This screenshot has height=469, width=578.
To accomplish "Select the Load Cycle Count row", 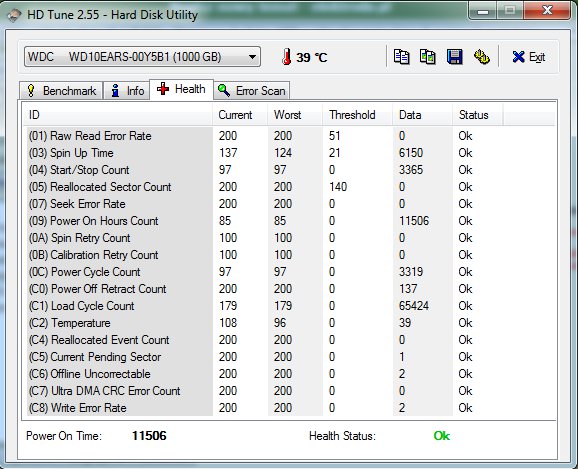I will click(x=289, y=306).
